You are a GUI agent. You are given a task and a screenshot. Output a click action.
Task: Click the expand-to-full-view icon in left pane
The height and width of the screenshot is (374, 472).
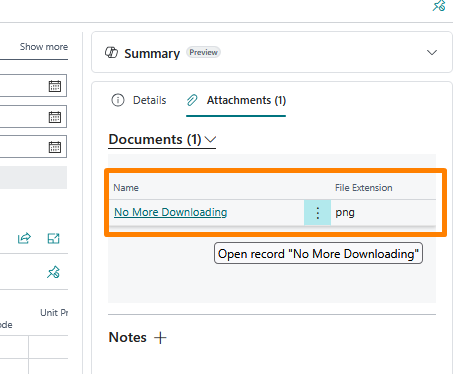point(53,238)
